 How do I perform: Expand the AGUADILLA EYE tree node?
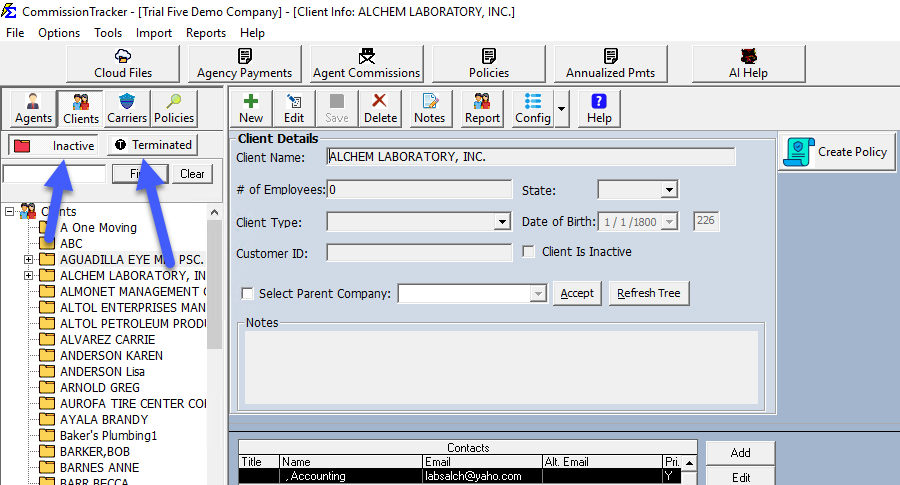(x=28, y=259)
